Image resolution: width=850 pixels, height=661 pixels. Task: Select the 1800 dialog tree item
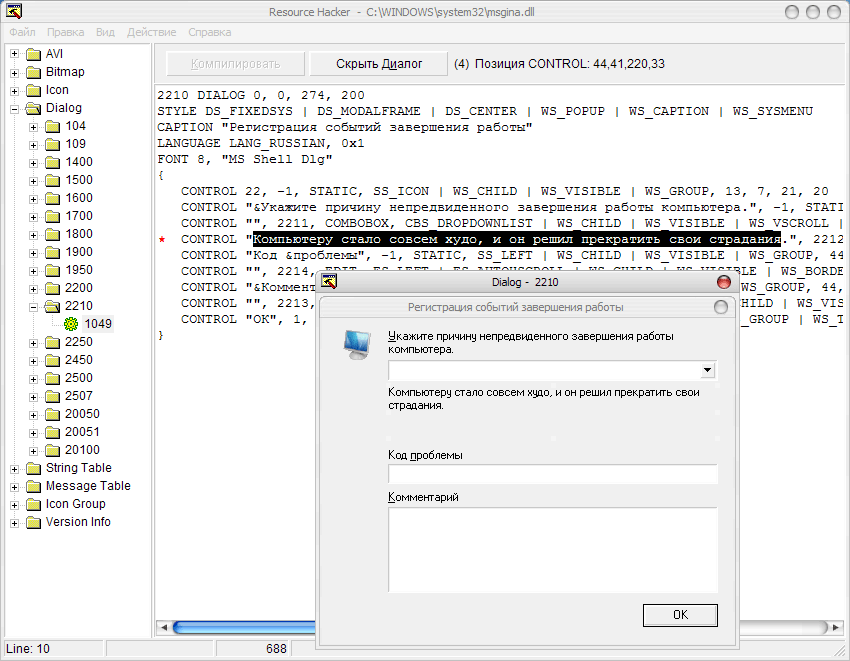[79, 234]
